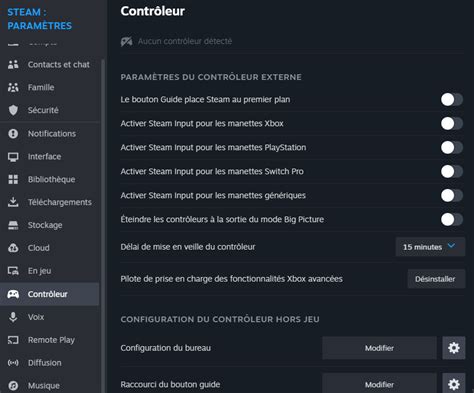This screenshot has width=474, height=393.
Task: Open the Bibliothèque settings section
Action: (50, 179)
